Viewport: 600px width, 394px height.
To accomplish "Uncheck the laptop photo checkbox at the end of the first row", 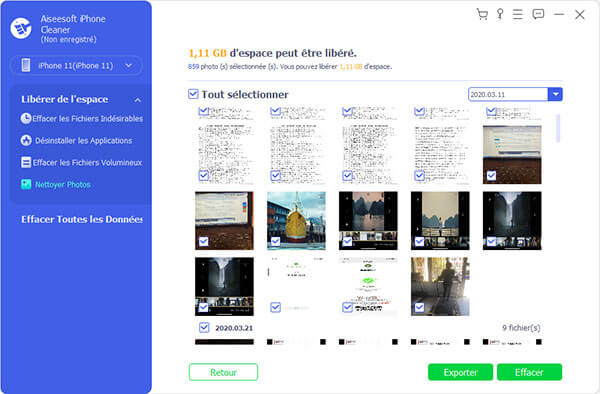I will 491,176.
